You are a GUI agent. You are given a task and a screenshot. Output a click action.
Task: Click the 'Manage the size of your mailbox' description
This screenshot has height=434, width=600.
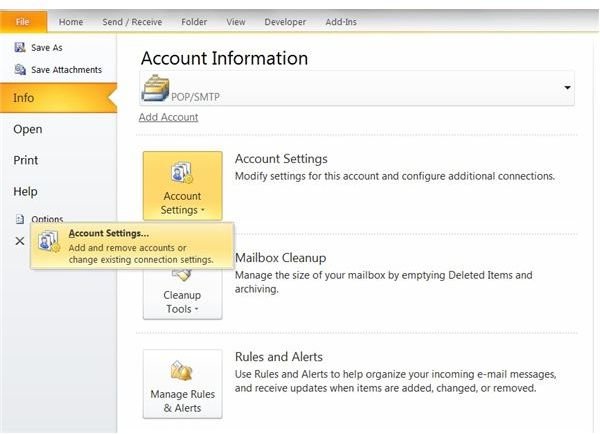[383, 282]
